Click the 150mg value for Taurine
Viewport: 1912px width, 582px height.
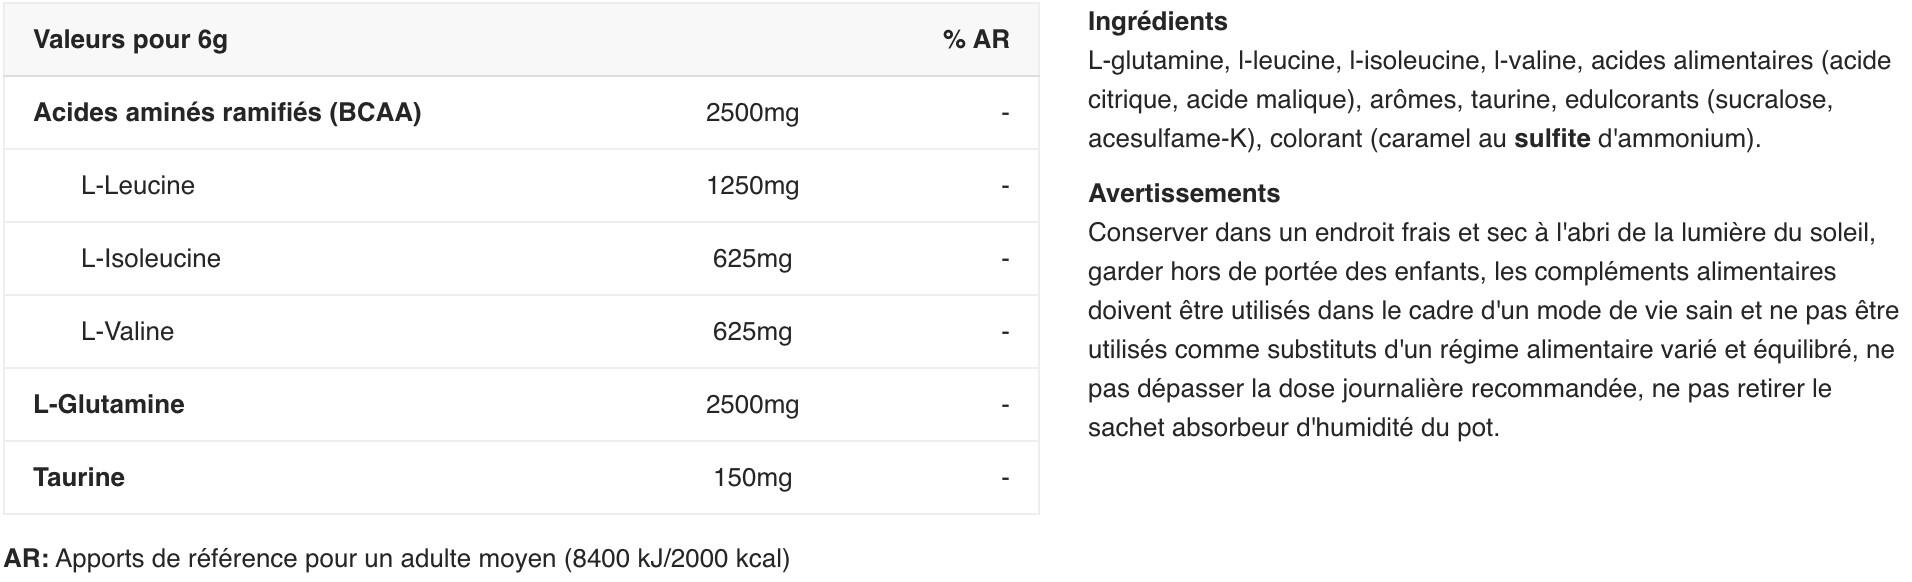(x=752, y=478)
